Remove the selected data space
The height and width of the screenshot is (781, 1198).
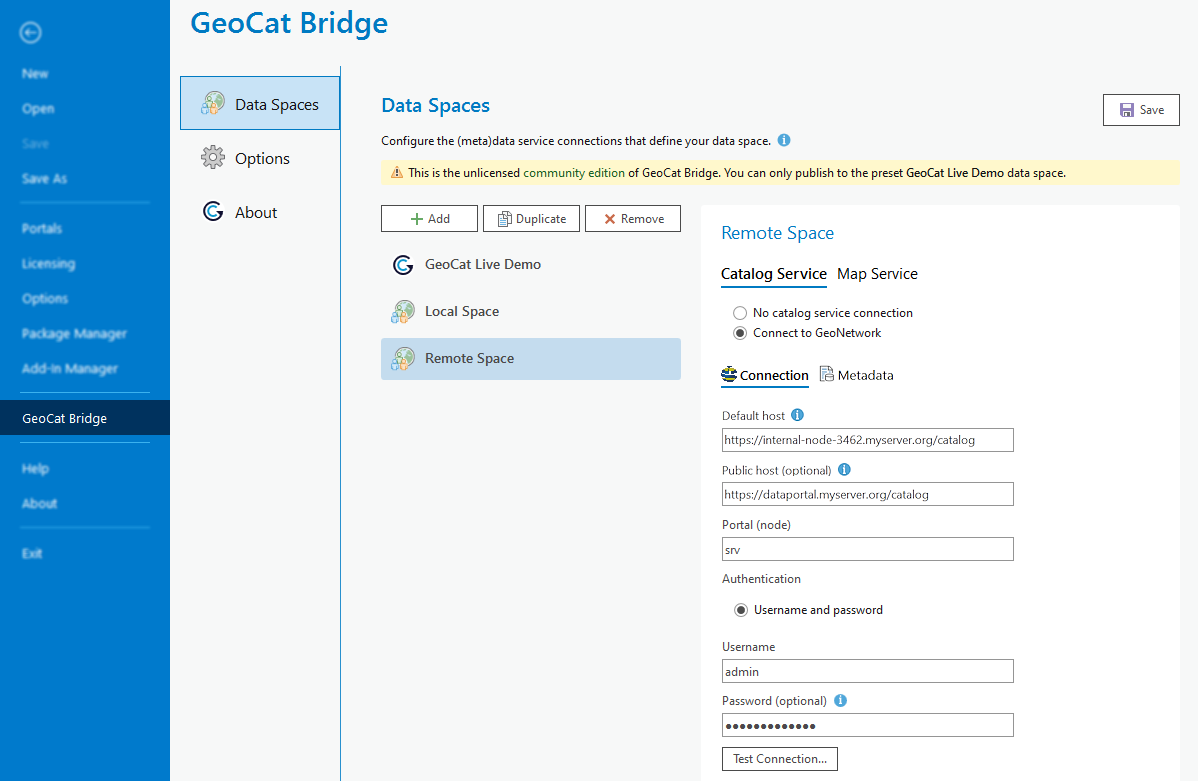(x=632, y=219)
